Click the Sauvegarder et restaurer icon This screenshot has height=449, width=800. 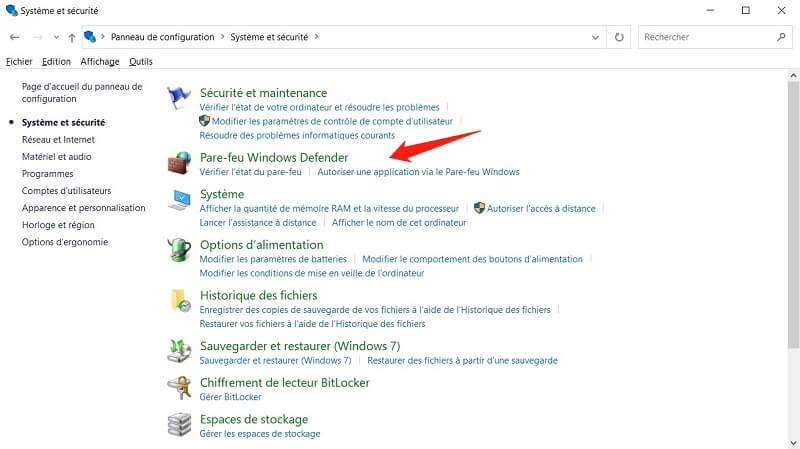[179, 351]
